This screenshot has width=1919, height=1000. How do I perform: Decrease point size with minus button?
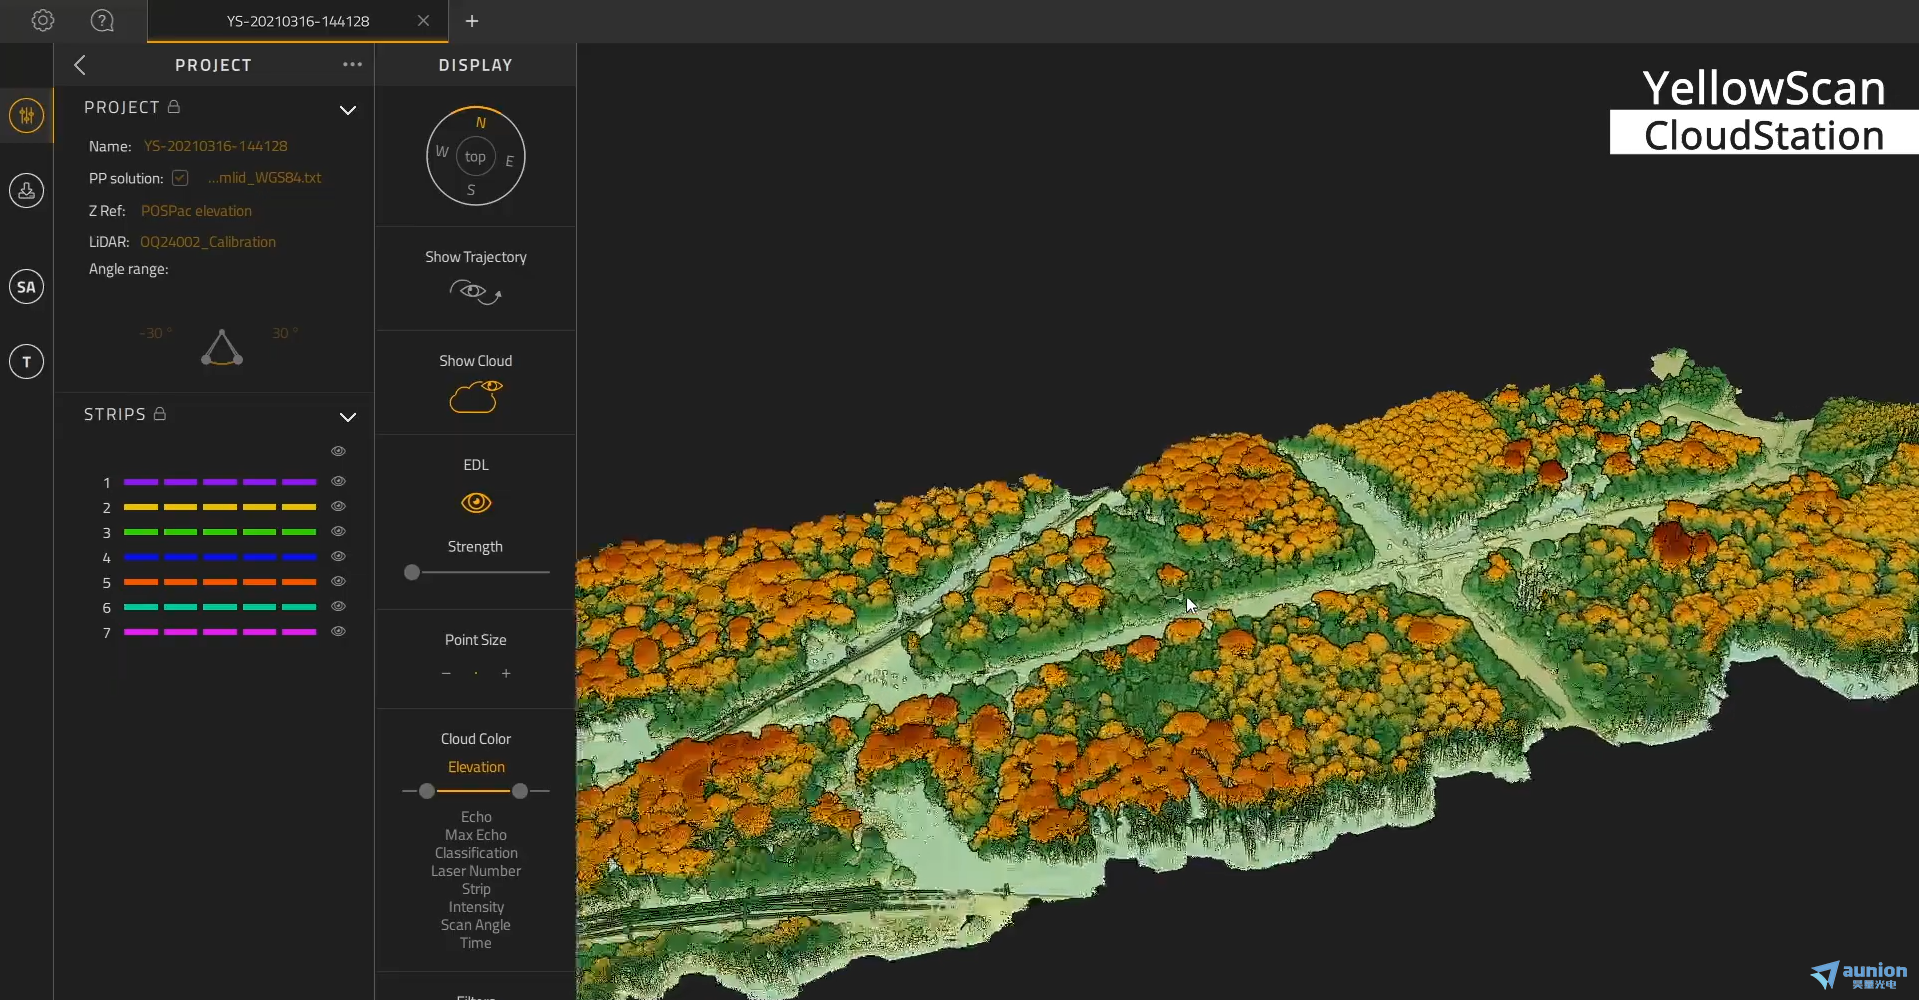click(x=446, y=674)
